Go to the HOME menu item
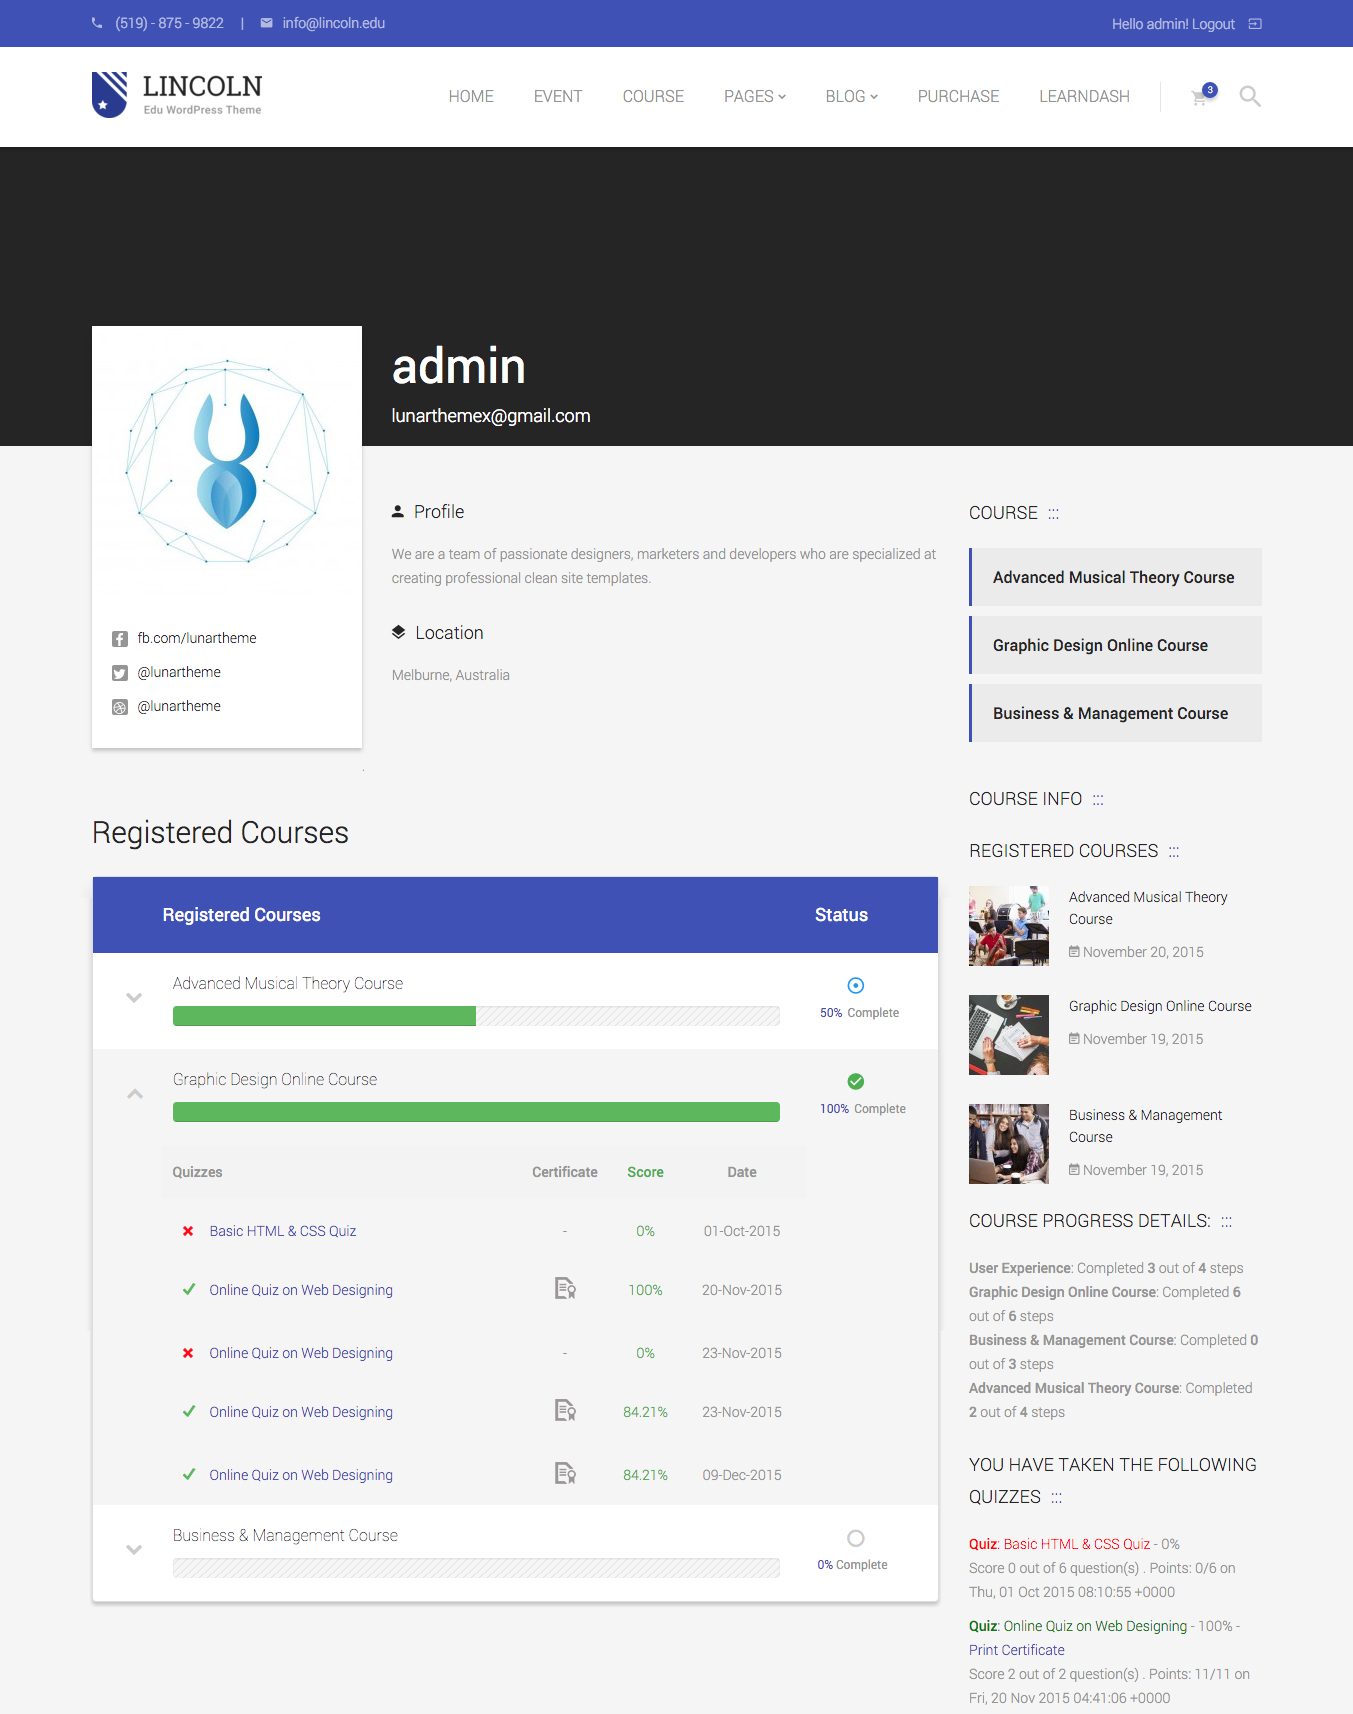This screenshot has height=1714, width=1353. 471,96
